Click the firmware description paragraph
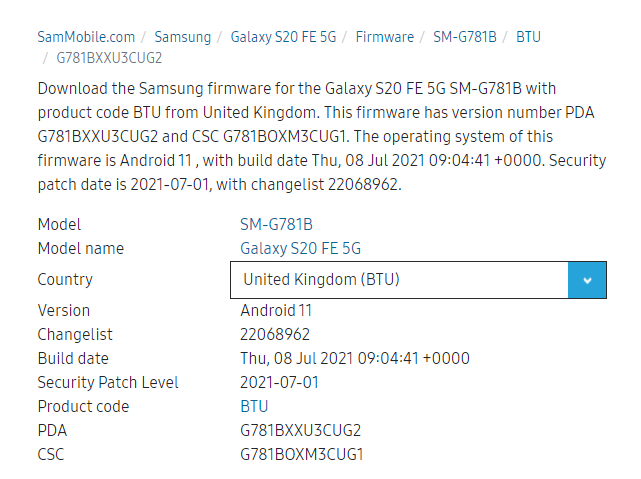The height and width of the screenshot is (479, 641). point(322,137)
